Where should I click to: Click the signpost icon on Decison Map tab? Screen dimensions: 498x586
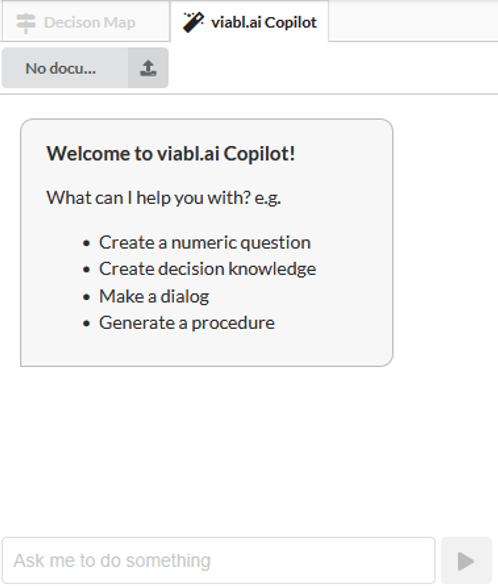(26, 23)
